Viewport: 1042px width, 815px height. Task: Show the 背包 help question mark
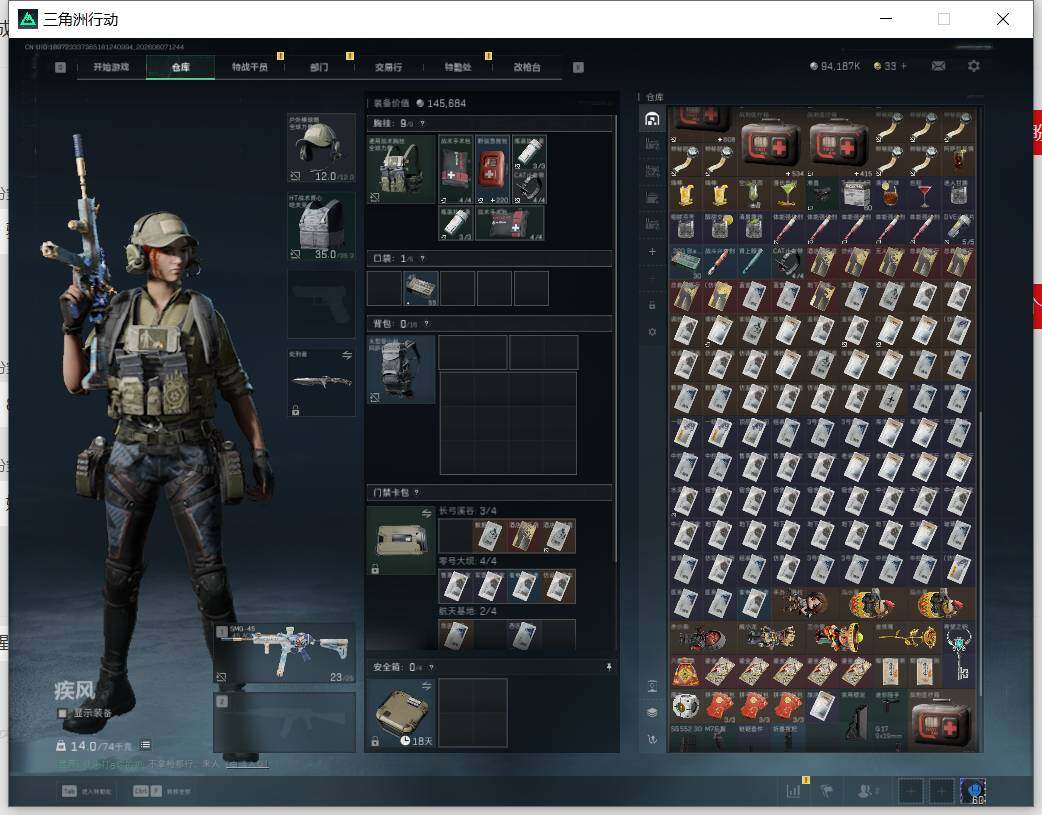pos(426,324)
